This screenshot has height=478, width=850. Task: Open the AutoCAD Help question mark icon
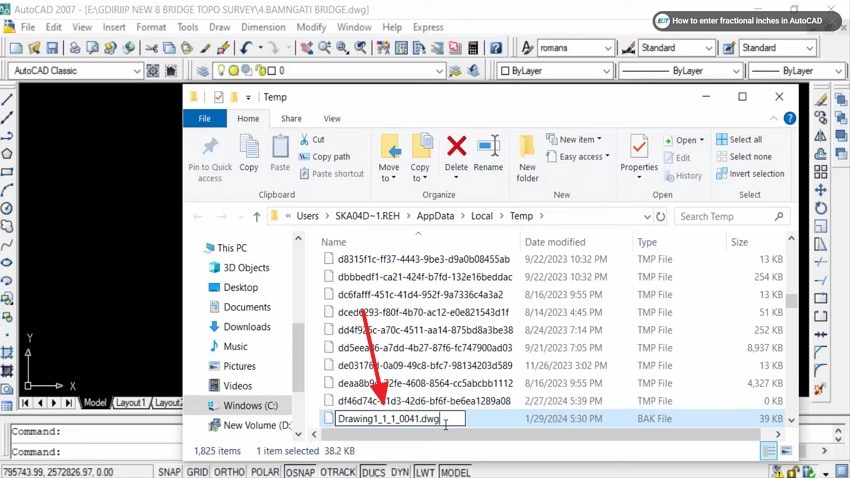pyautogui.click(x=495, y=48)
